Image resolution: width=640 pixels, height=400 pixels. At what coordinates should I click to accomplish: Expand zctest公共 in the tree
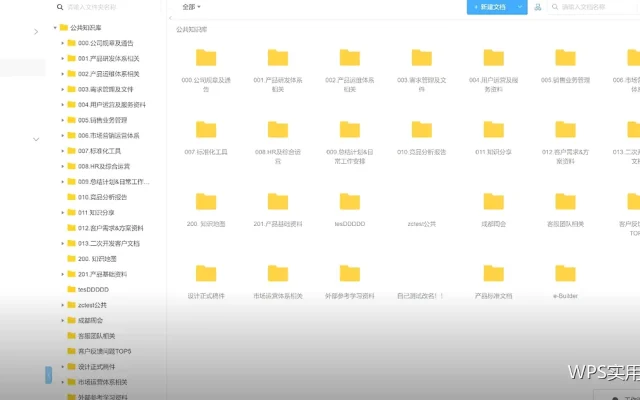tap(62, 305)
